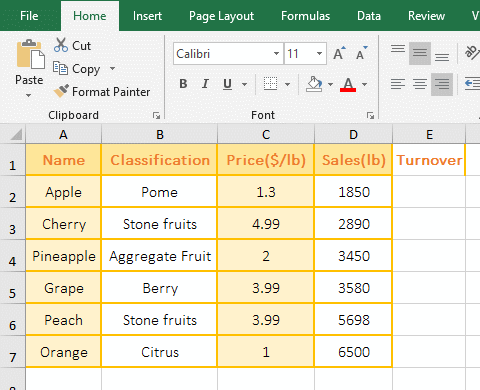Select row 1 header
This screenshot has height=390, width=480.
click(x=13, y=160)
